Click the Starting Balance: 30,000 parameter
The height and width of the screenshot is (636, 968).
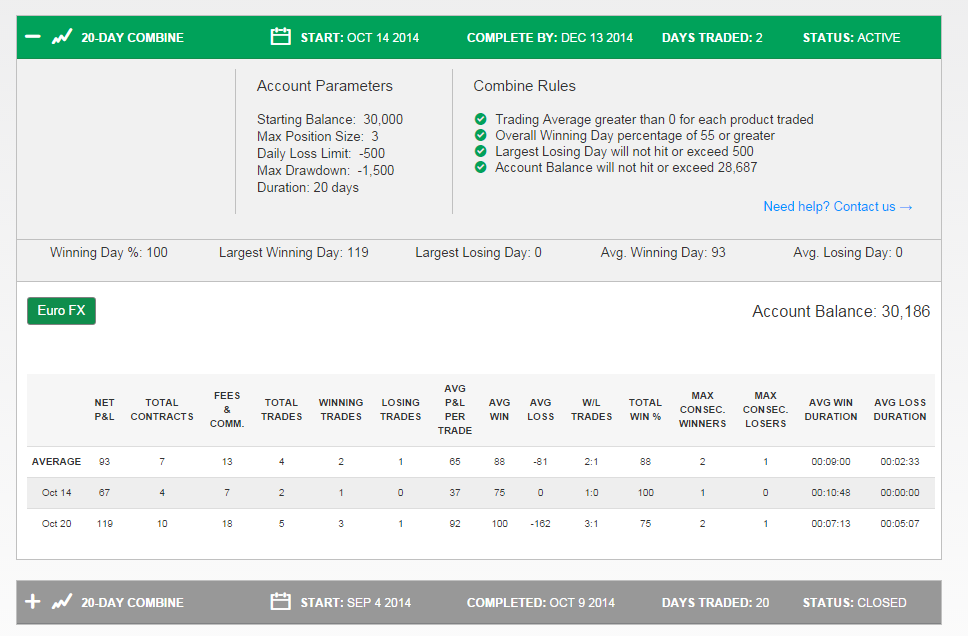[x=330, y=119]
